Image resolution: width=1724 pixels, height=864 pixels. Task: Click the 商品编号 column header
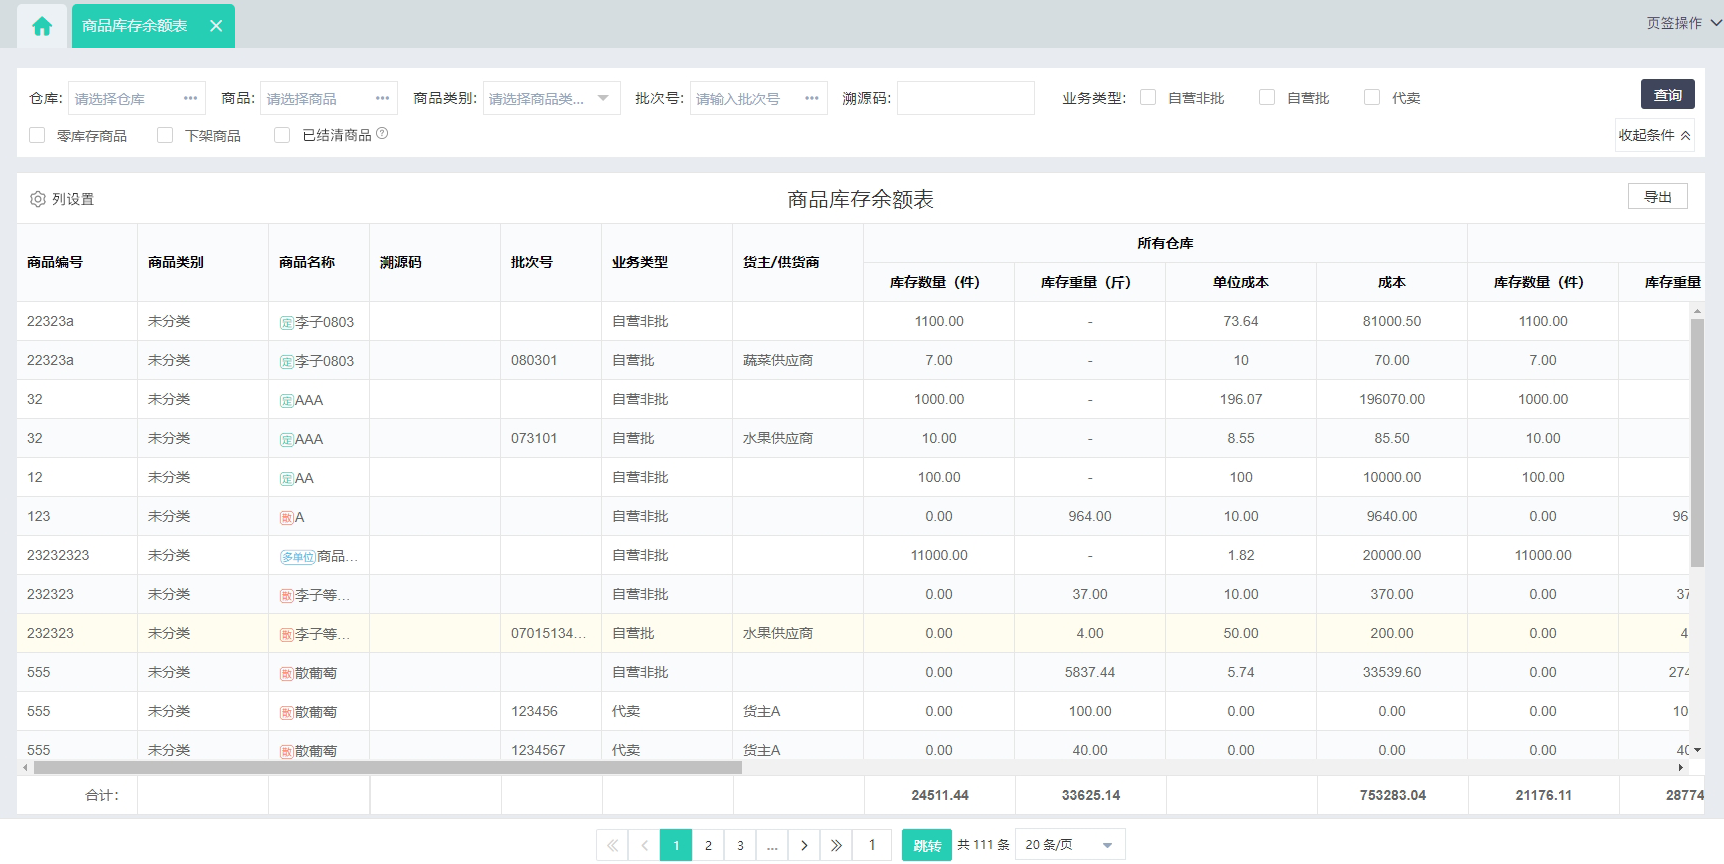pyautogui.click(x=77, y=262)
